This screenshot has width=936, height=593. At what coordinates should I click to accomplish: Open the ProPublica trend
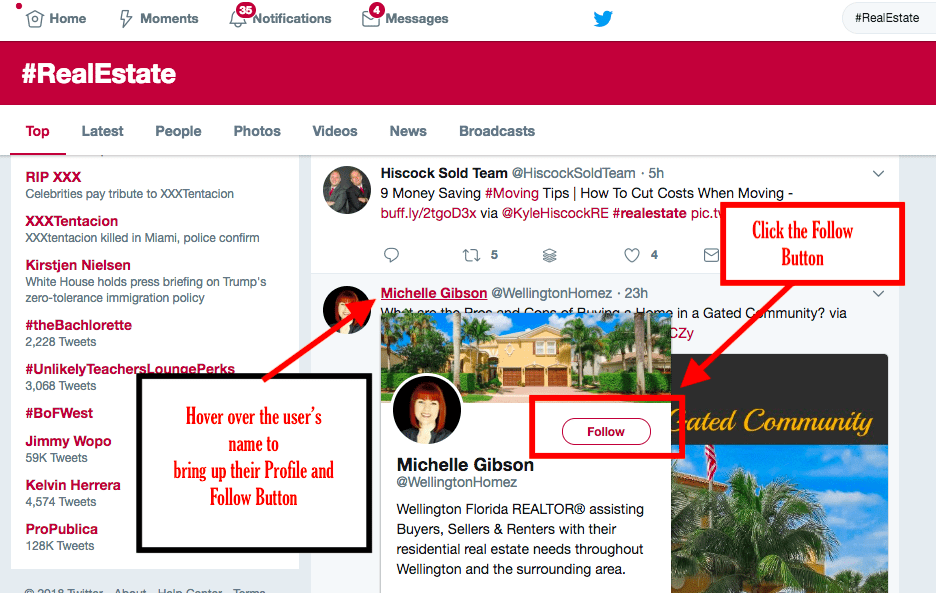[61, 529]
